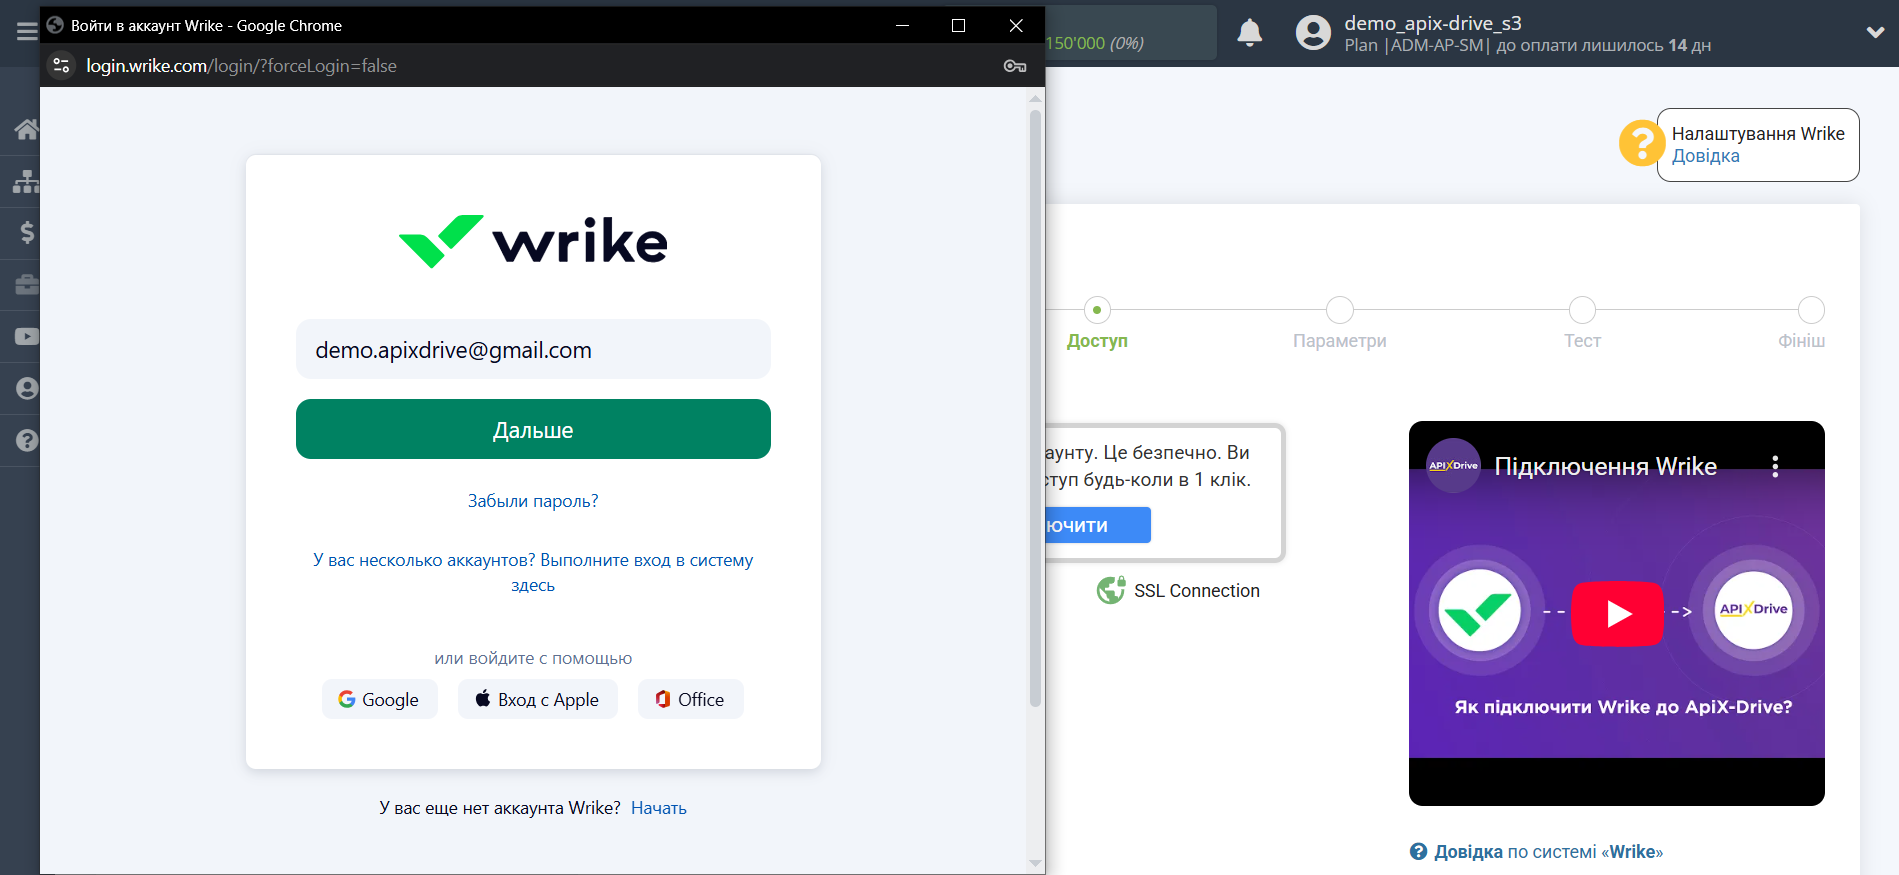The image size is (1899, 875).
Task: Click Начать link to create Wrike account
Action: pyautogui.click(x=658, y=808)
